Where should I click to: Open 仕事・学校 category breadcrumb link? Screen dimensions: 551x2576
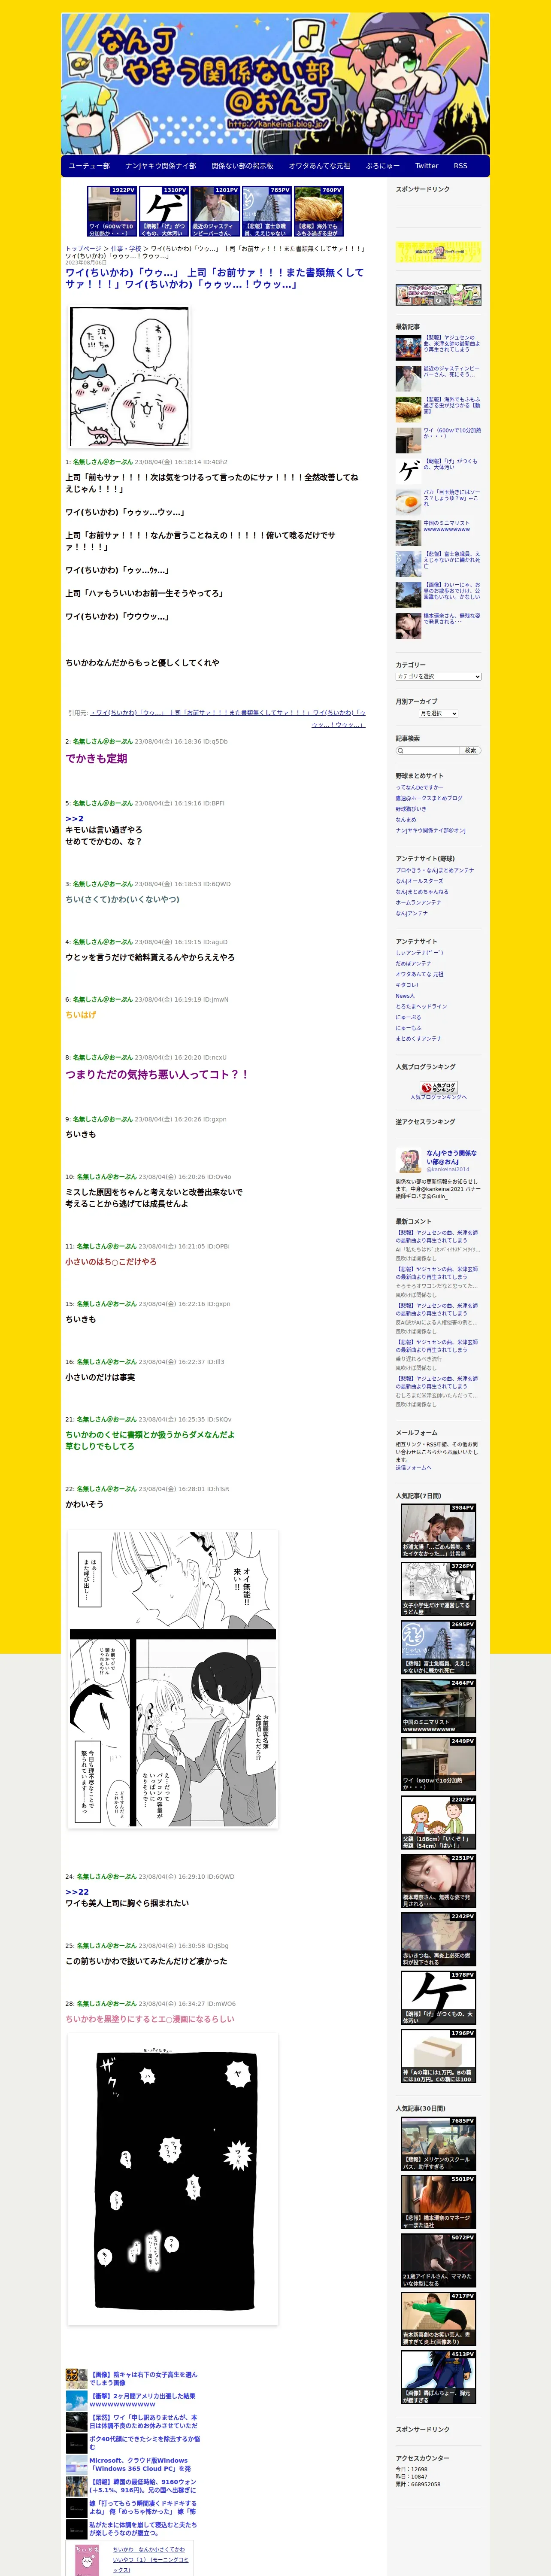click(126, 249)
